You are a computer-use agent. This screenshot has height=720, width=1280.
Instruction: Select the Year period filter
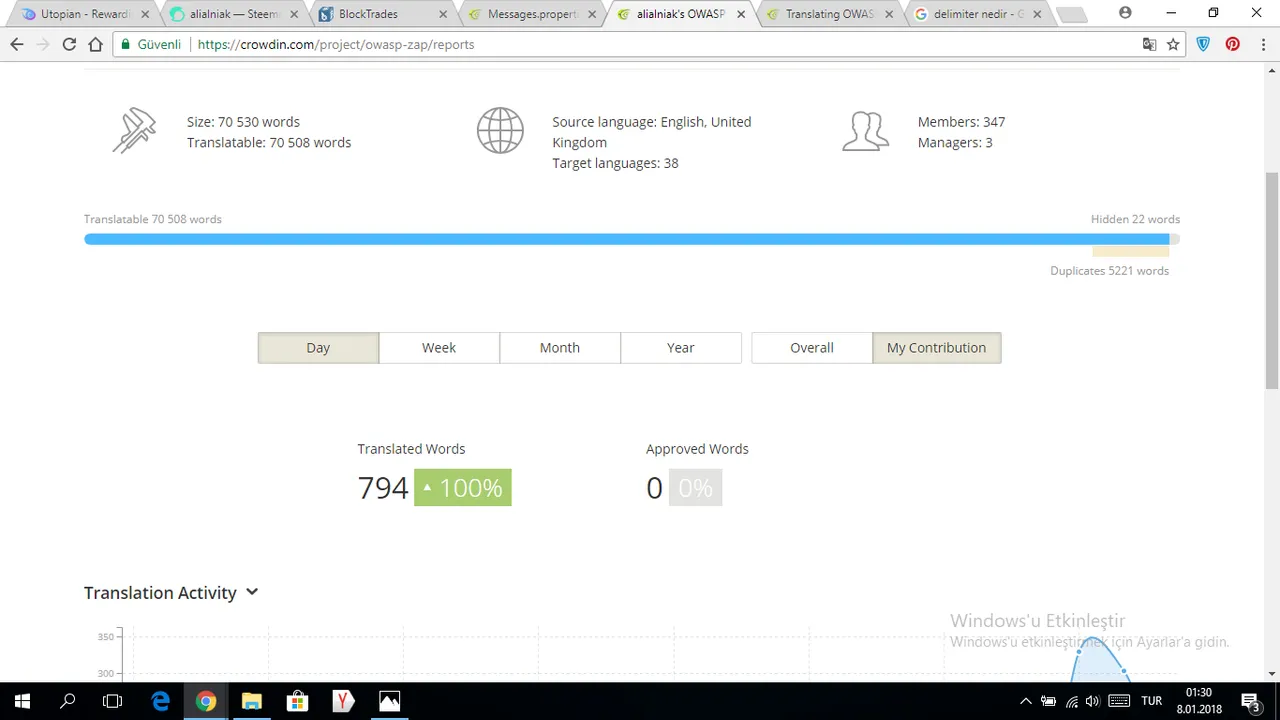click(680, 347)
